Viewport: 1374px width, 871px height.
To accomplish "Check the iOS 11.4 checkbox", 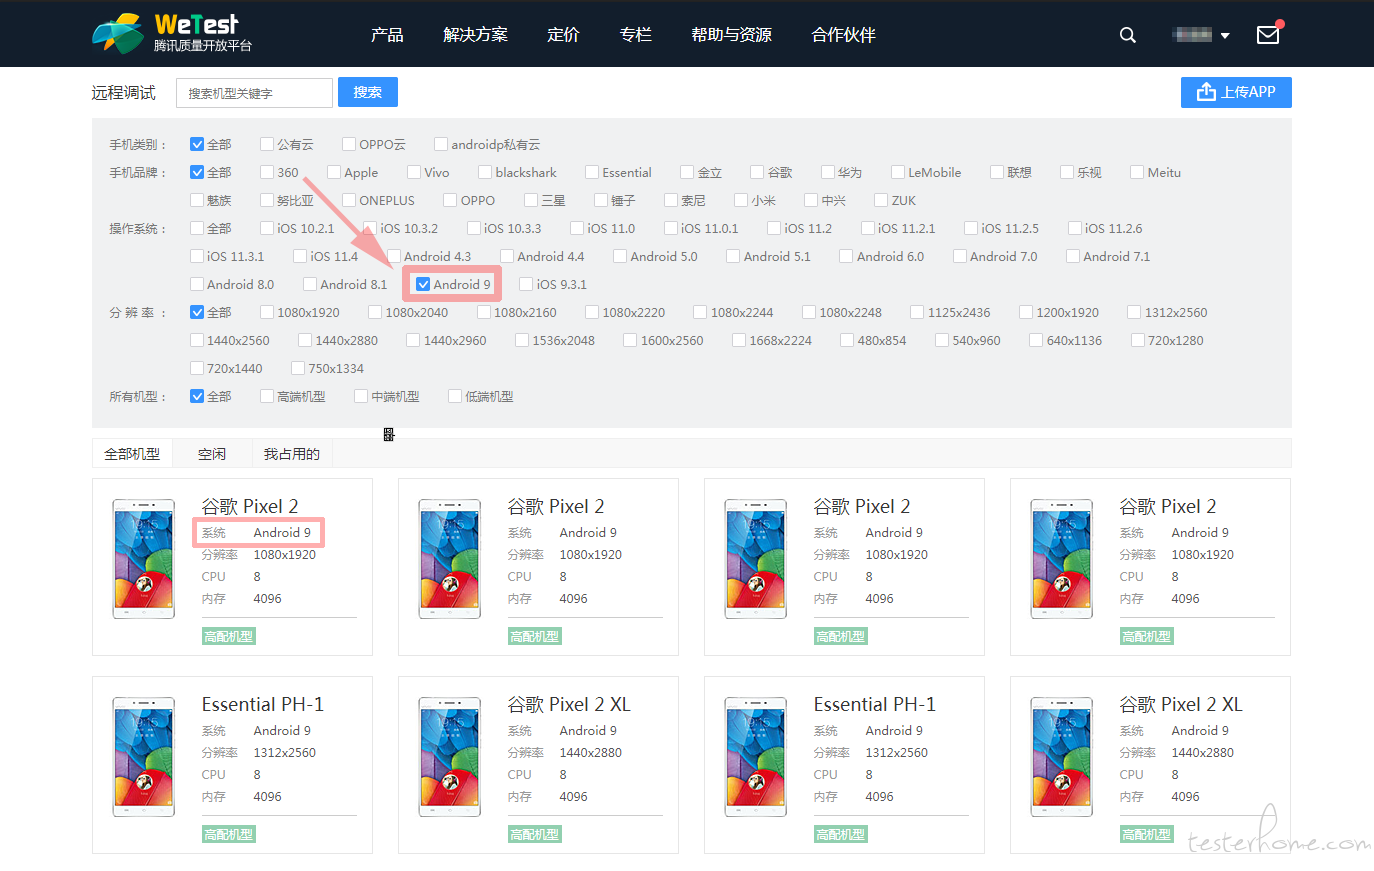I will [x=300, y=256].
